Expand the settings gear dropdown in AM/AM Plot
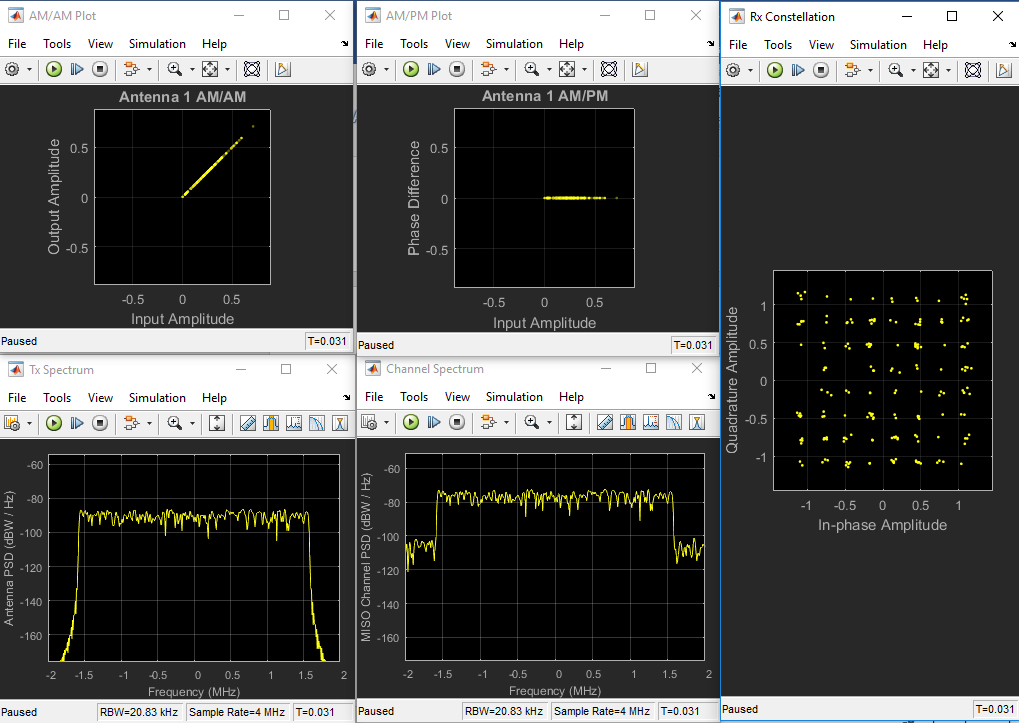 pyautogui.click(x=29, y=69)
